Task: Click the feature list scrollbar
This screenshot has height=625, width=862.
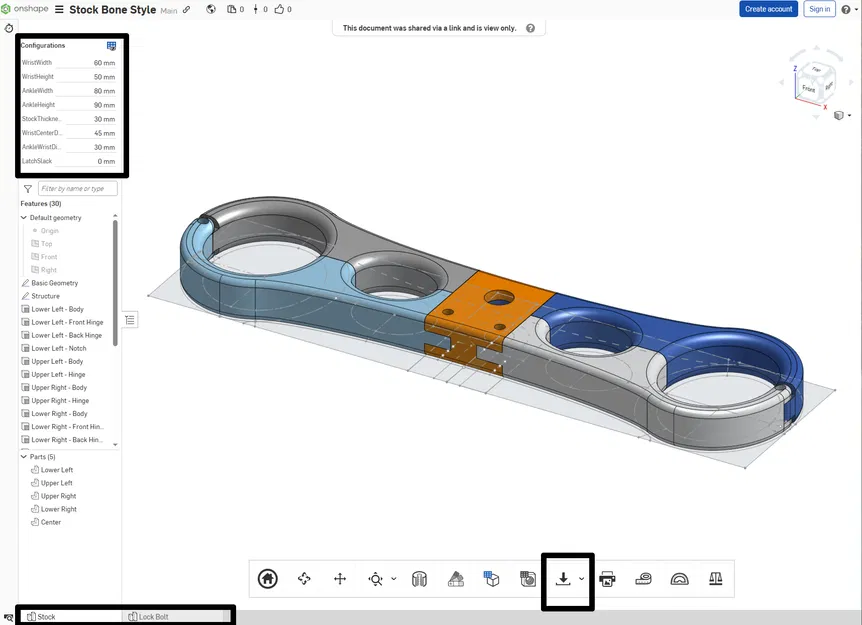Action: click(x=115, y=283)
